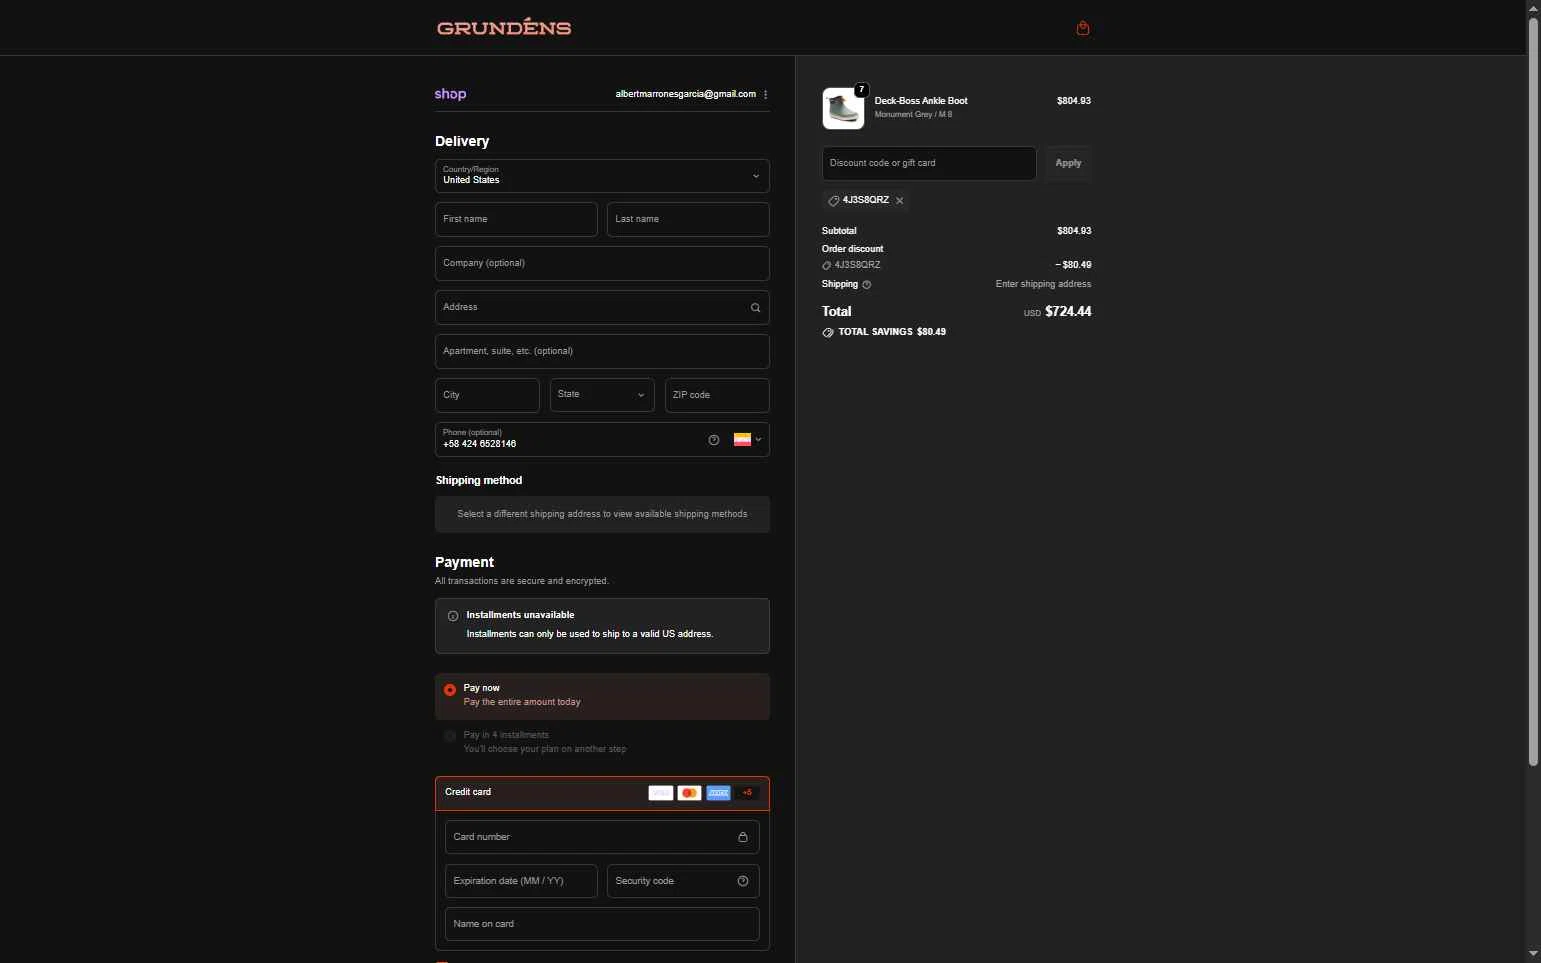Click the security code help icon

coord(743,881)
